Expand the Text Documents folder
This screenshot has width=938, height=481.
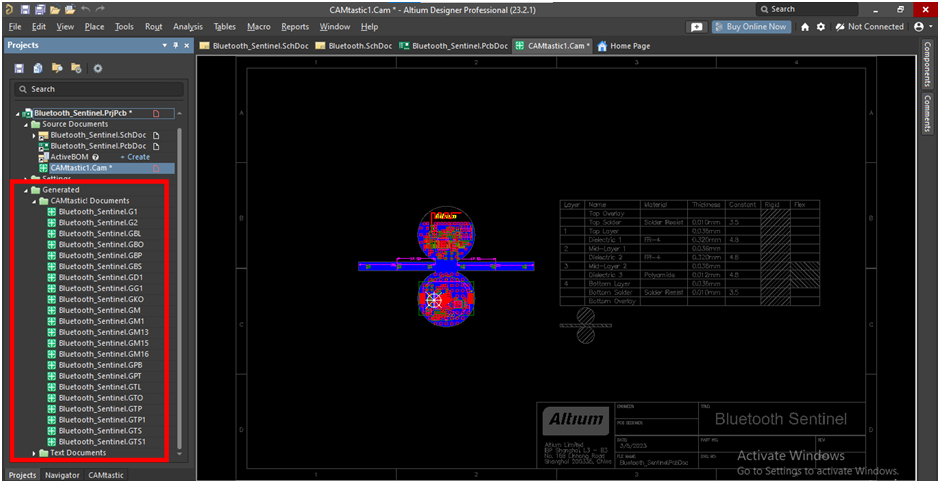click(34, 453)
